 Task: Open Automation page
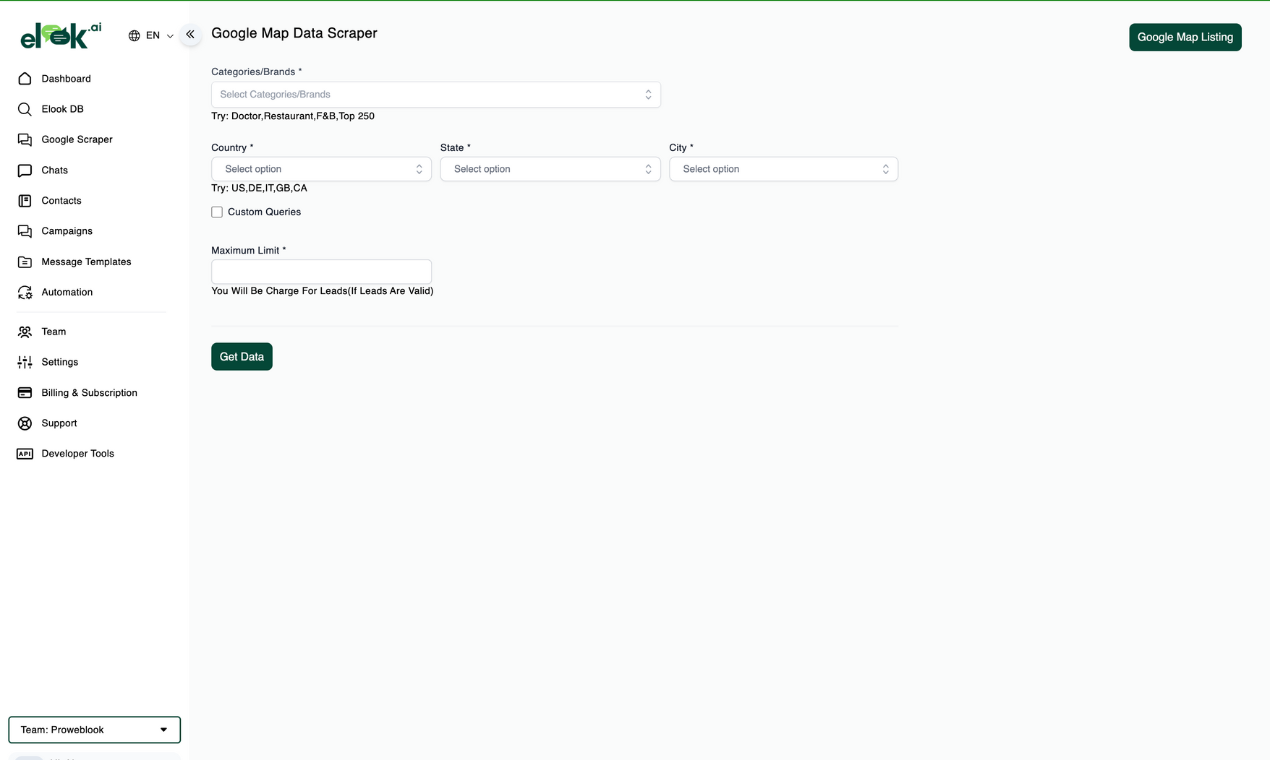67,292
